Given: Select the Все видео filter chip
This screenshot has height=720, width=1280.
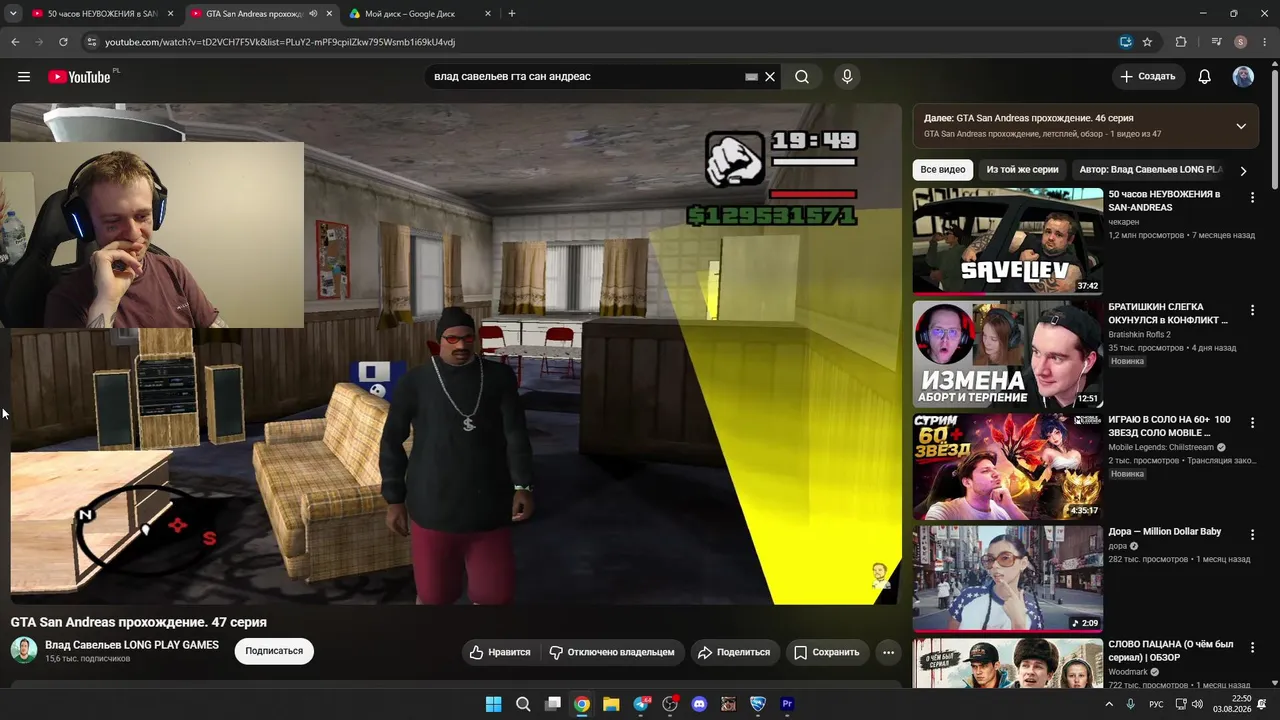Looking at the screenshot, I should coord(943,170).
